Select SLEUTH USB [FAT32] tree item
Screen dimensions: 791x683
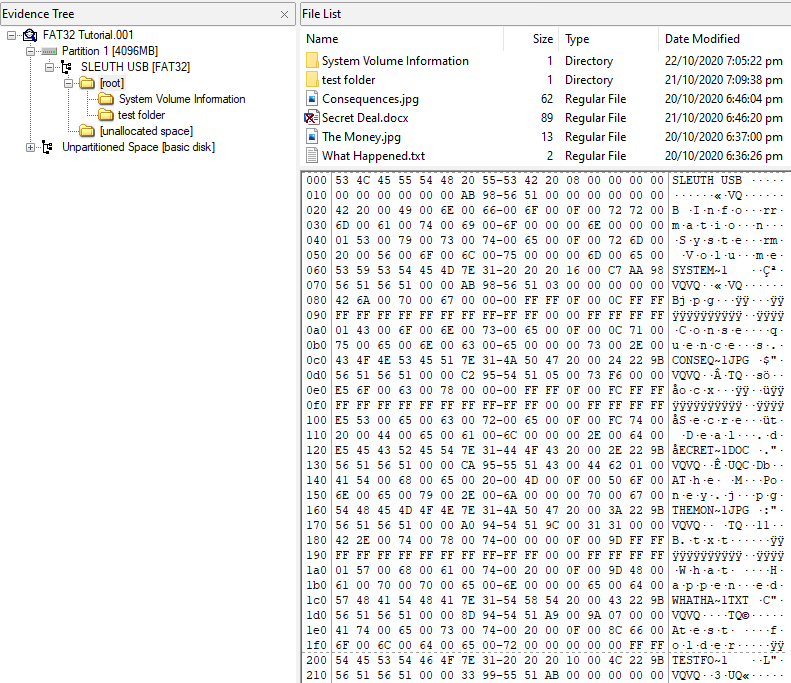(x=135, y=67)
